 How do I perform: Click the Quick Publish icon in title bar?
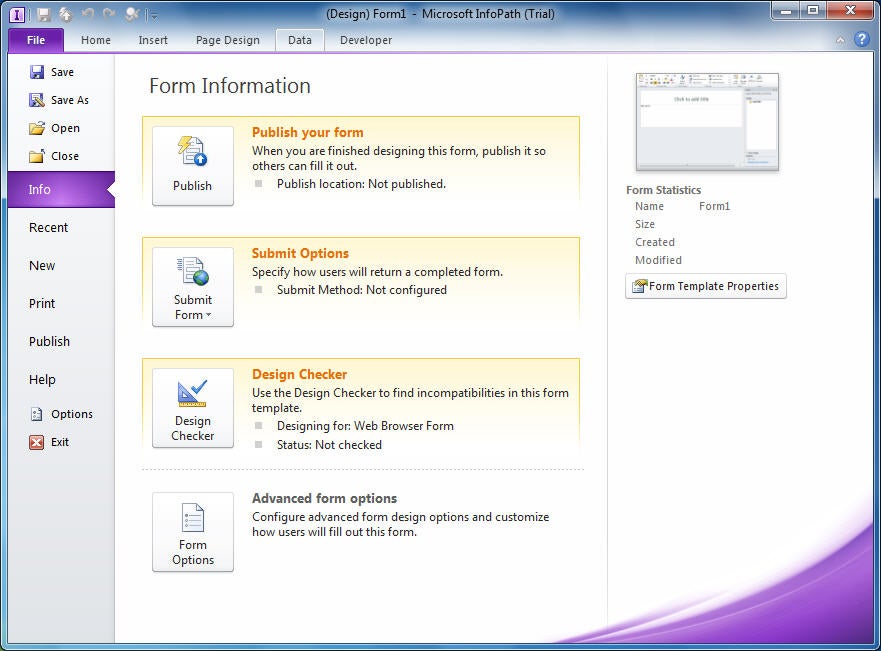pos(66,15)
